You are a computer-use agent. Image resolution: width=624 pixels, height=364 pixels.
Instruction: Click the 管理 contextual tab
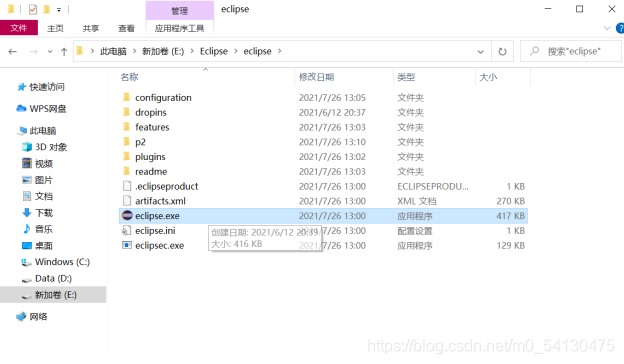tap(179, 11)
